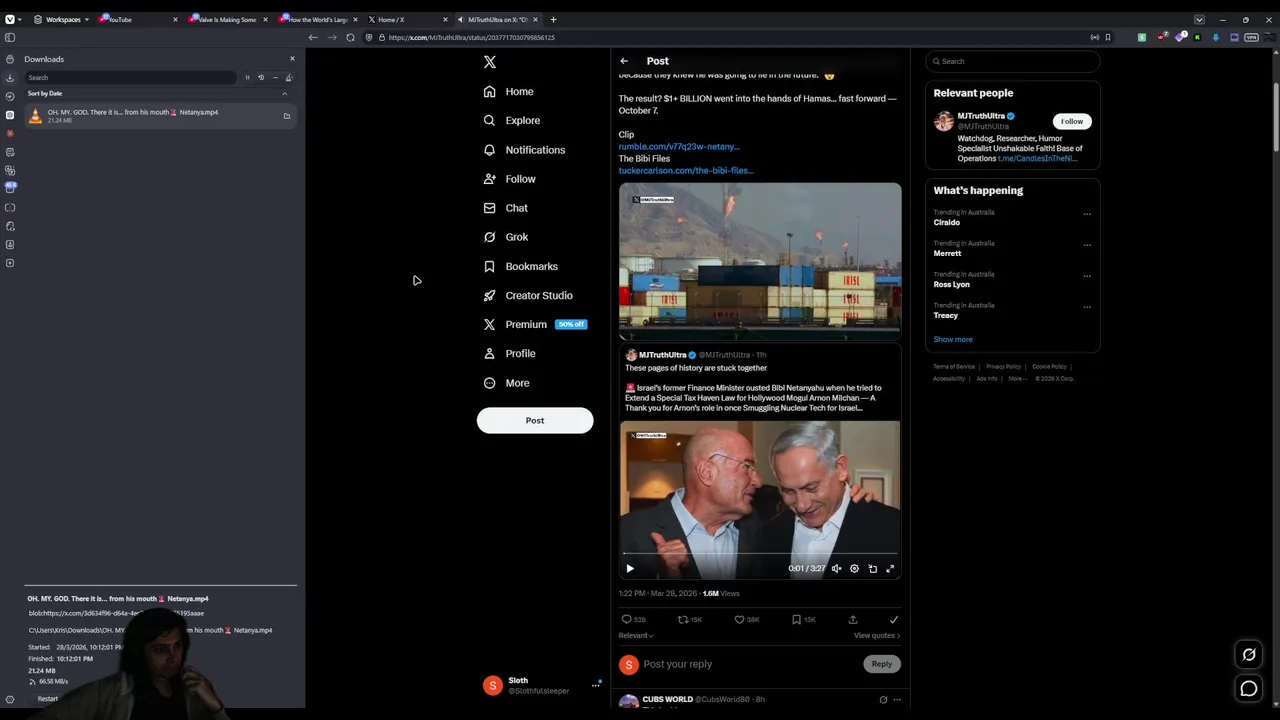1280x720 pixels.
Task: Open Bookmarks in X sidebar
Action: click(521, 266)
